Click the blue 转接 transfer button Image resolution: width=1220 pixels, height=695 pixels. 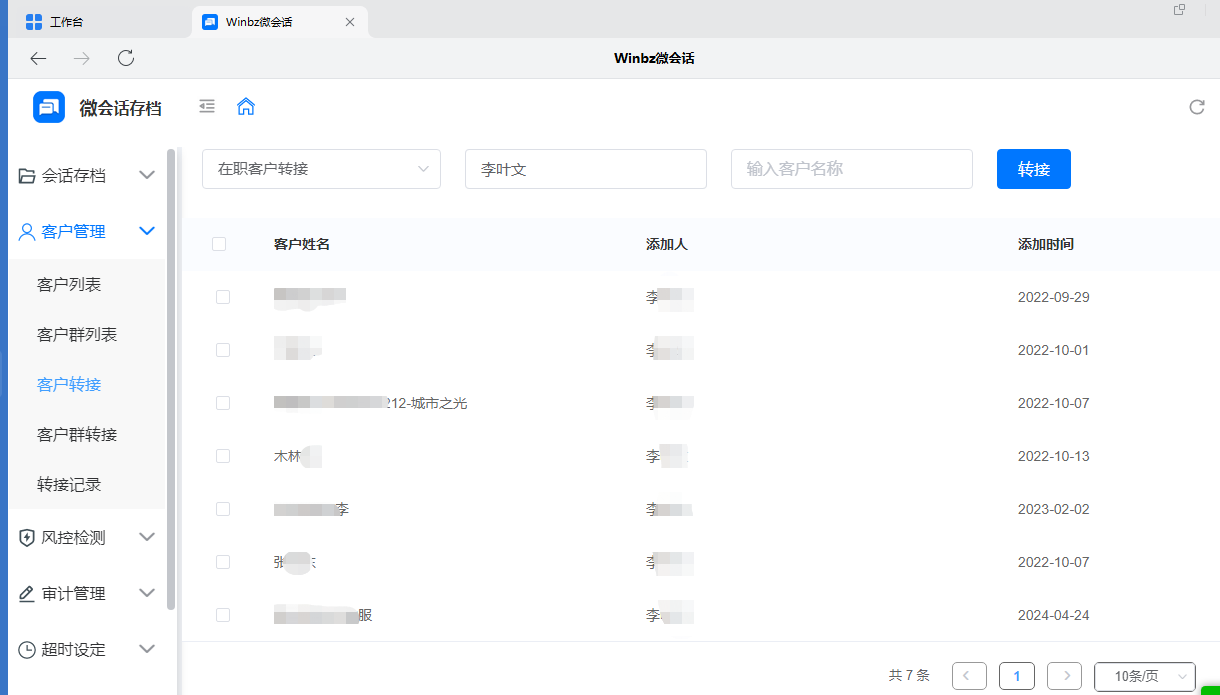(x=1033, y=169)
